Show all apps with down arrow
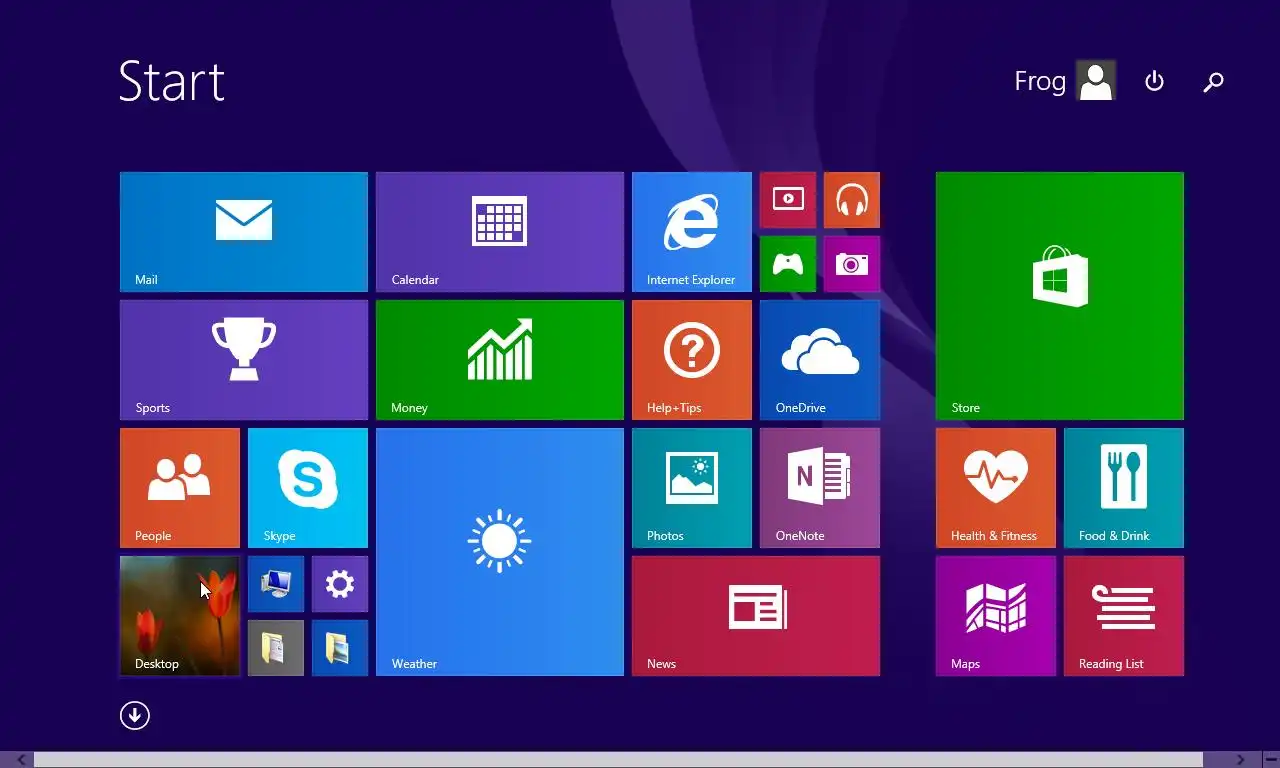The width and height of the screenshot is (1280, 768). 135,715
